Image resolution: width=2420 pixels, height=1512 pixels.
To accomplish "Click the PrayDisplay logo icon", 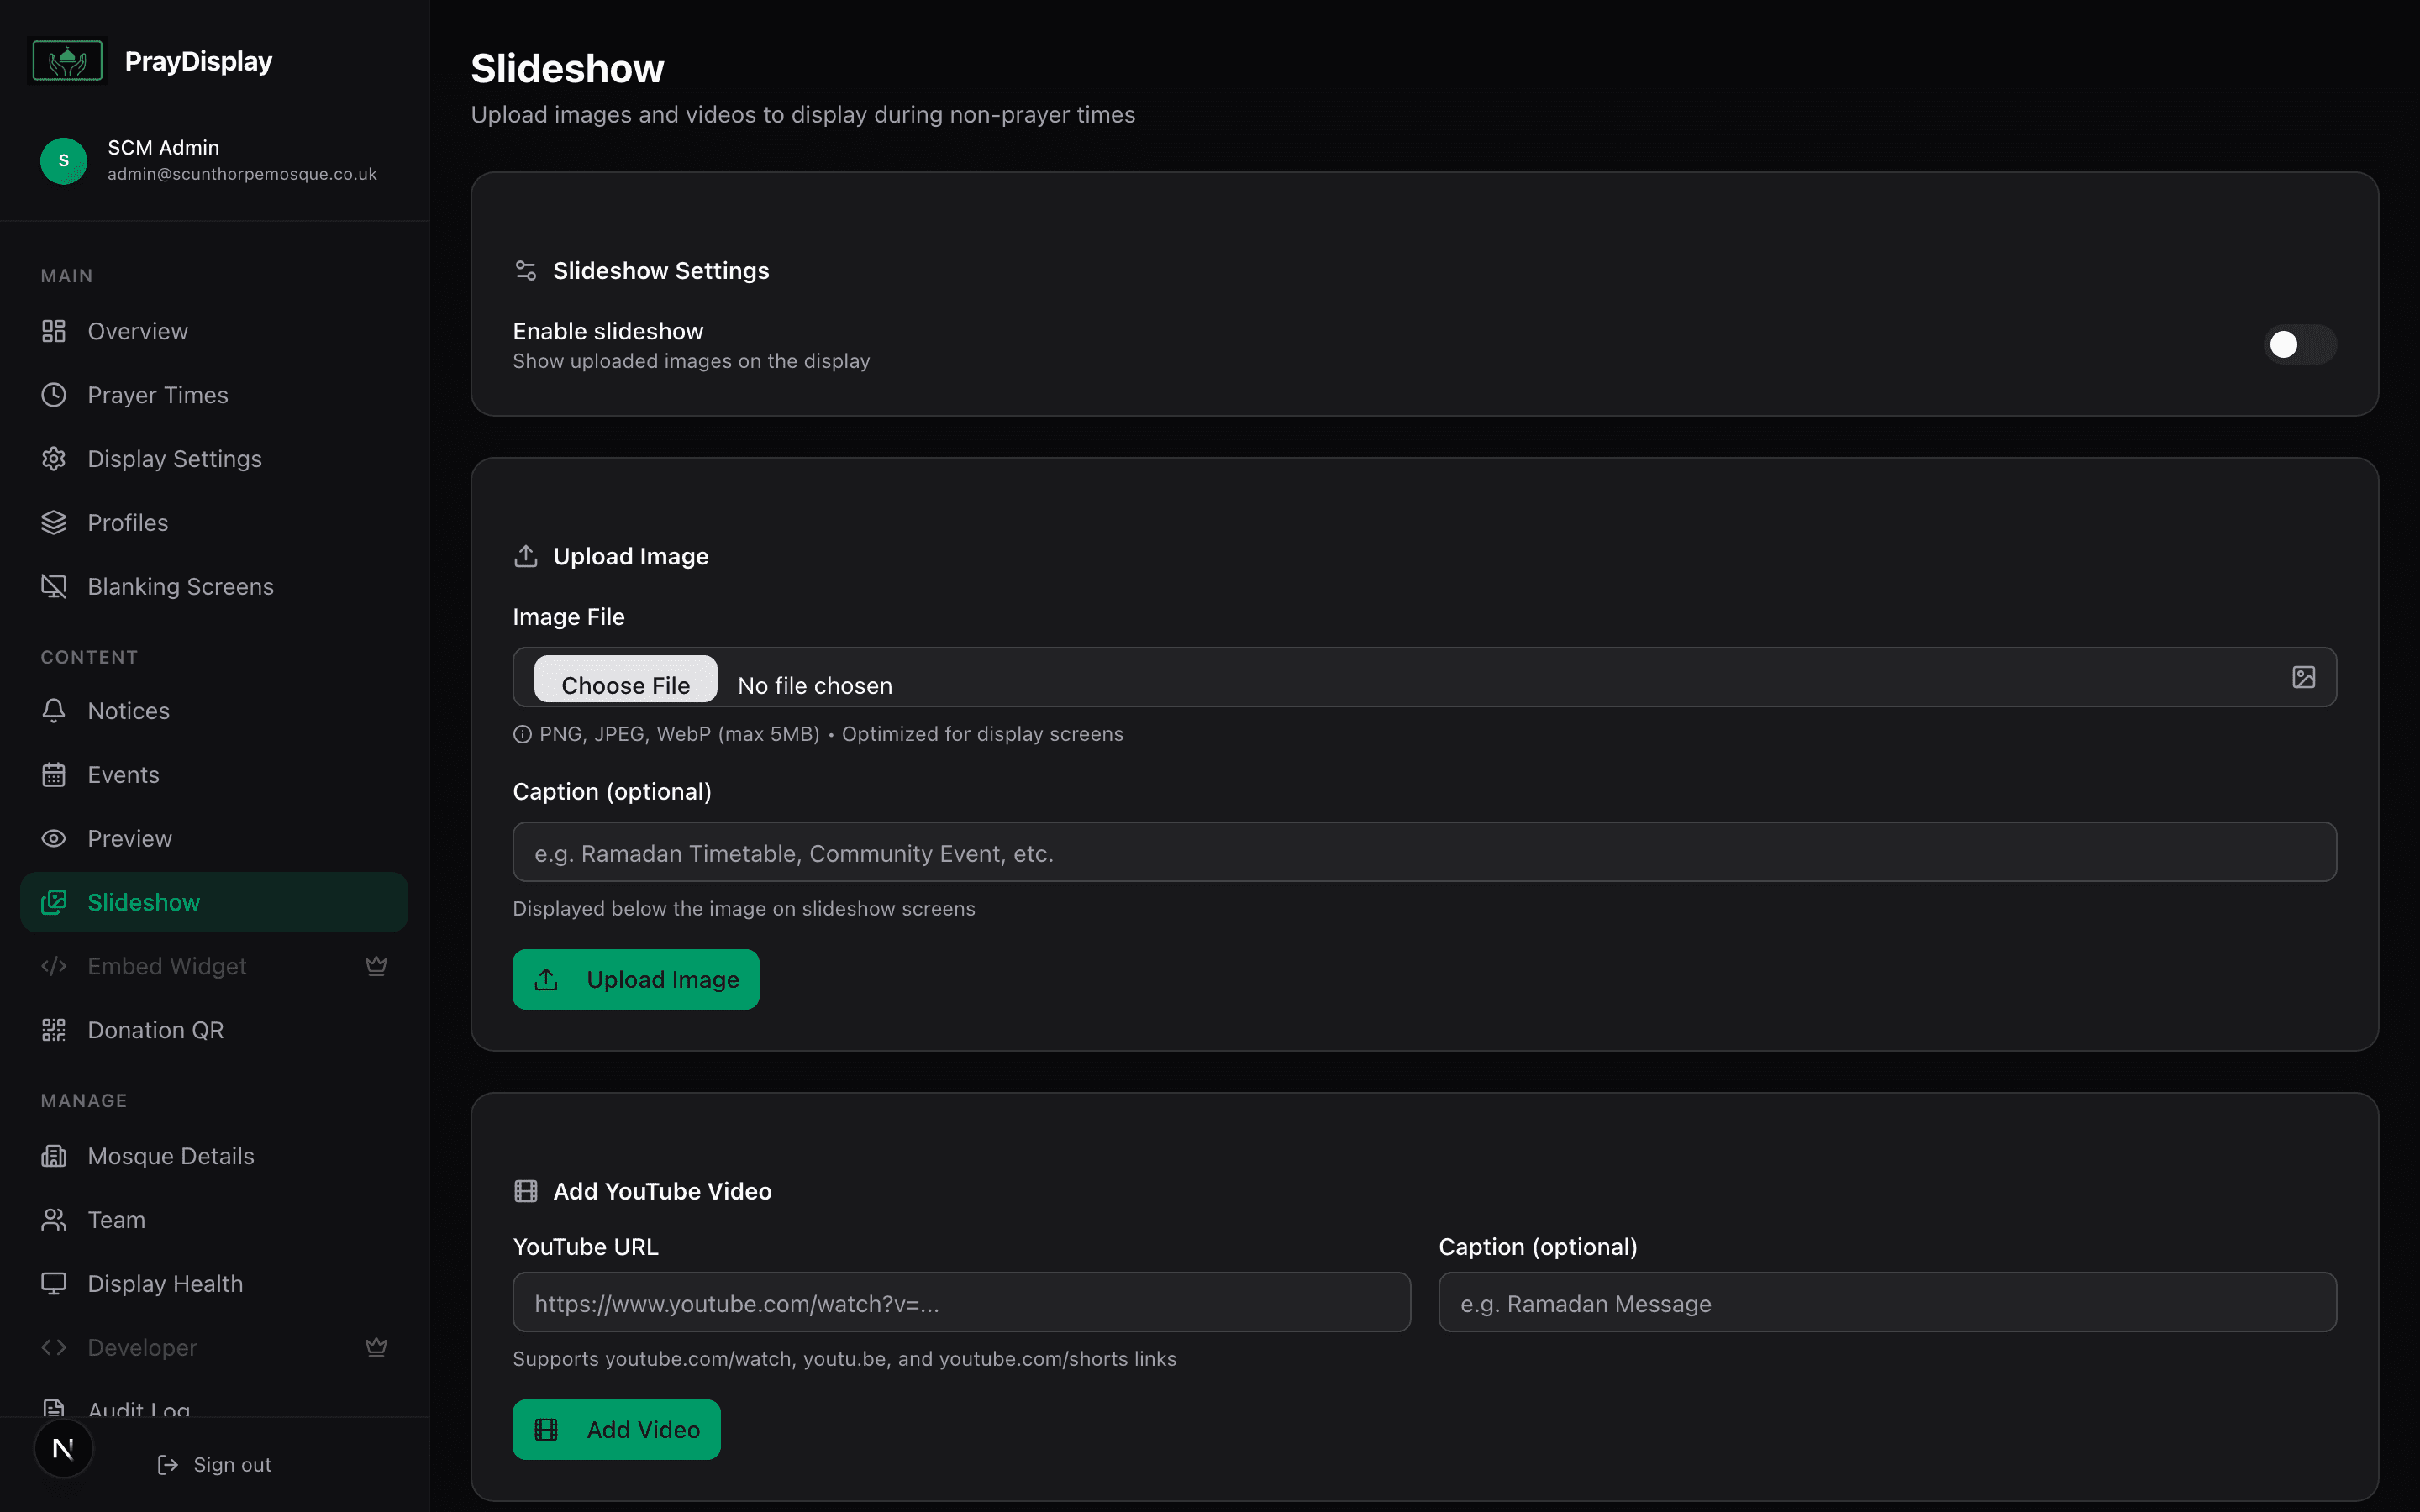I will point(66,60).
